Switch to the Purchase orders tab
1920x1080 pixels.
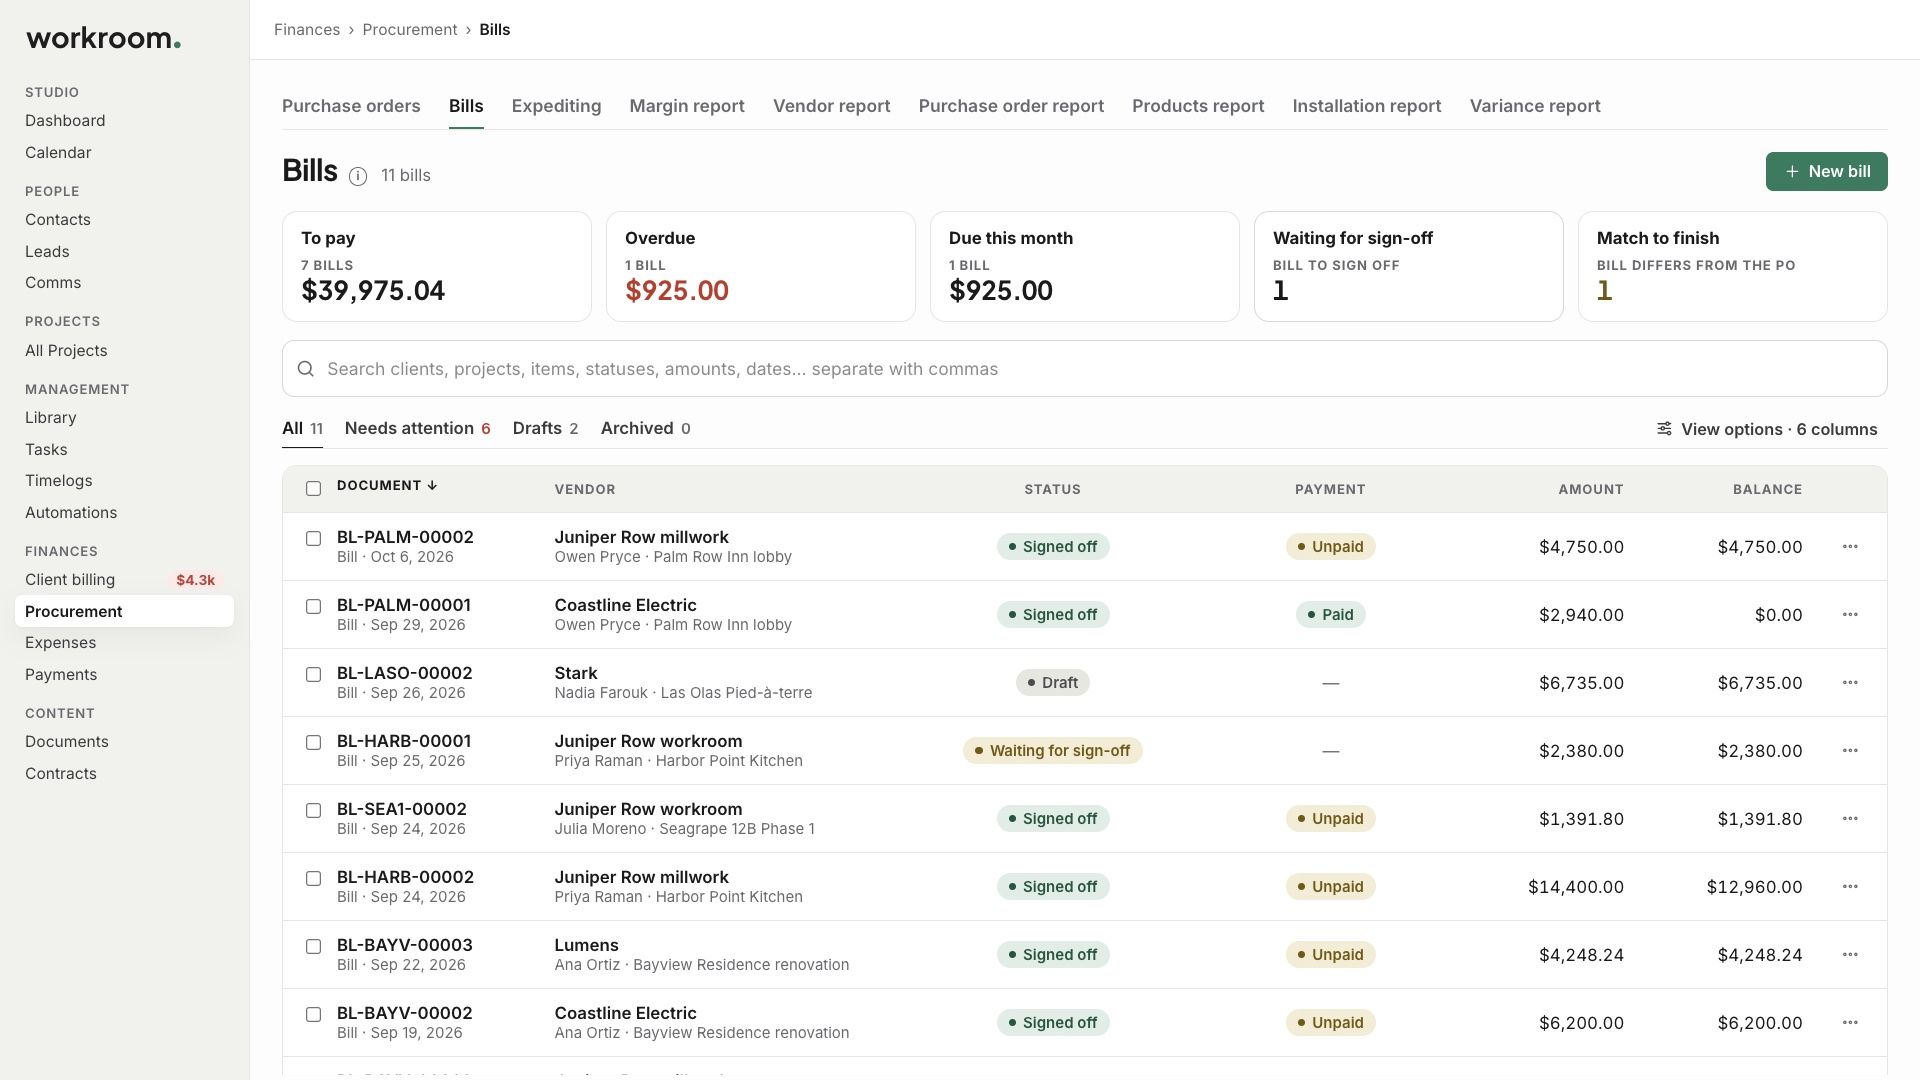tap(351, 106)
